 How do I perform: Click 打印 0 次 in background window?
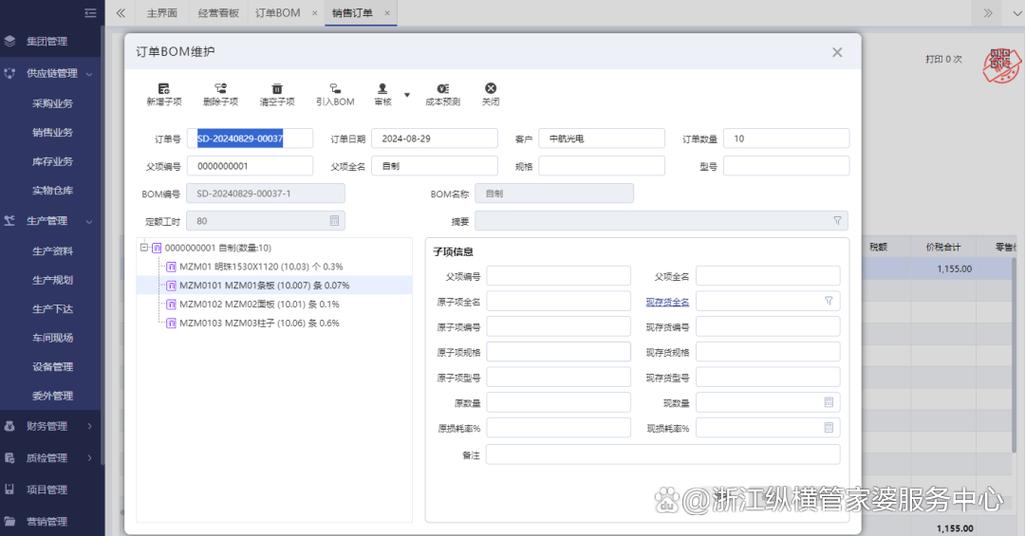click(943, 59)
